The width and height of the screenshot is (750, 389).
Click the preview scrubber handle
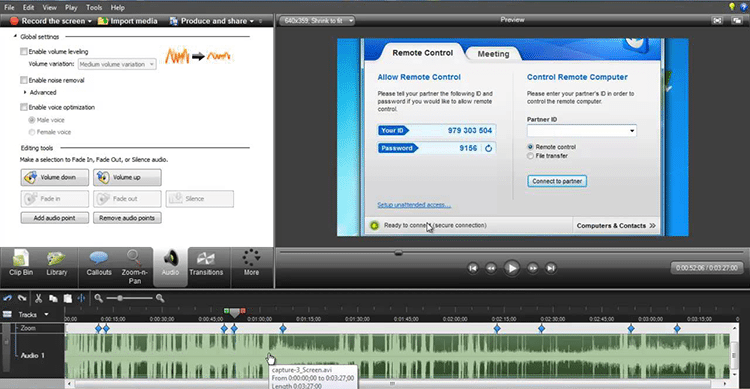point(398,252)
